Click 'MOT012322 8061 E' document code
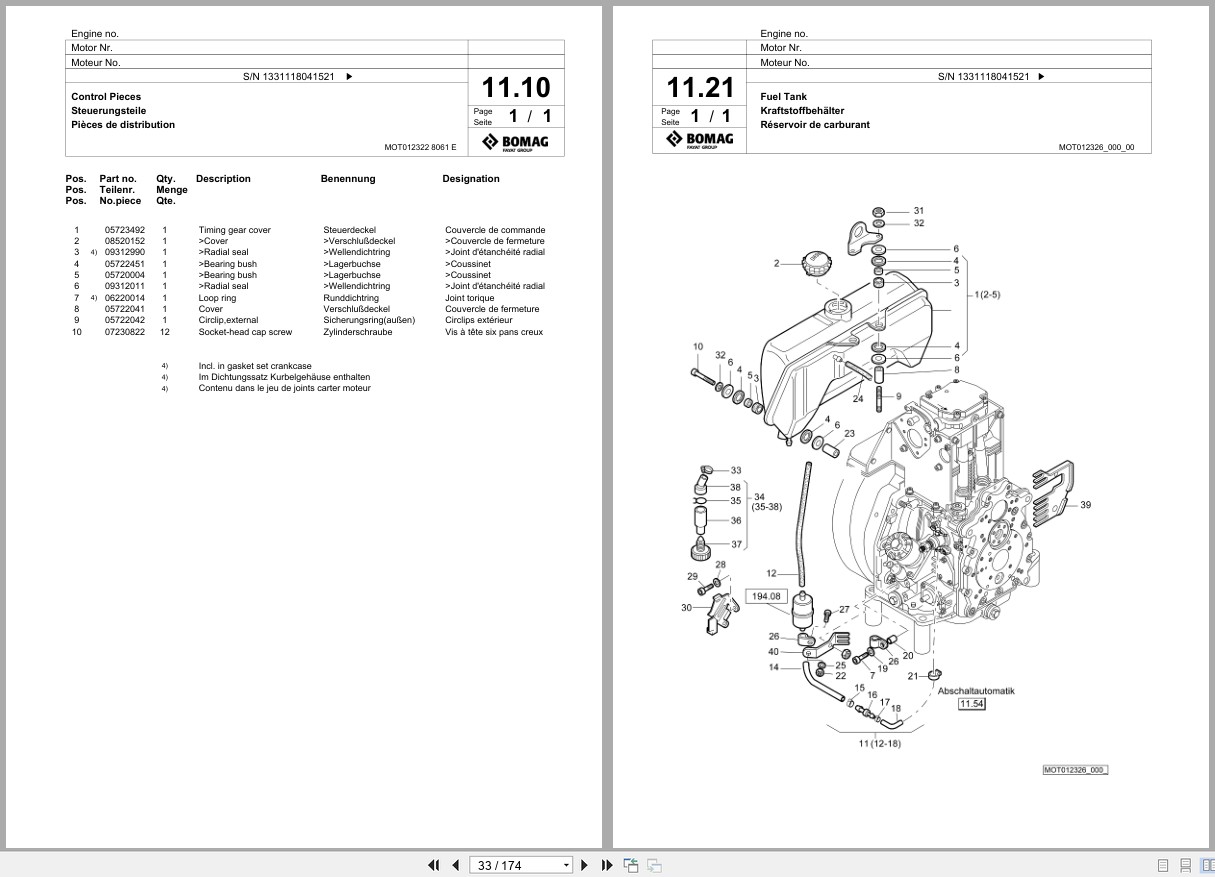 tap(420, 147)
